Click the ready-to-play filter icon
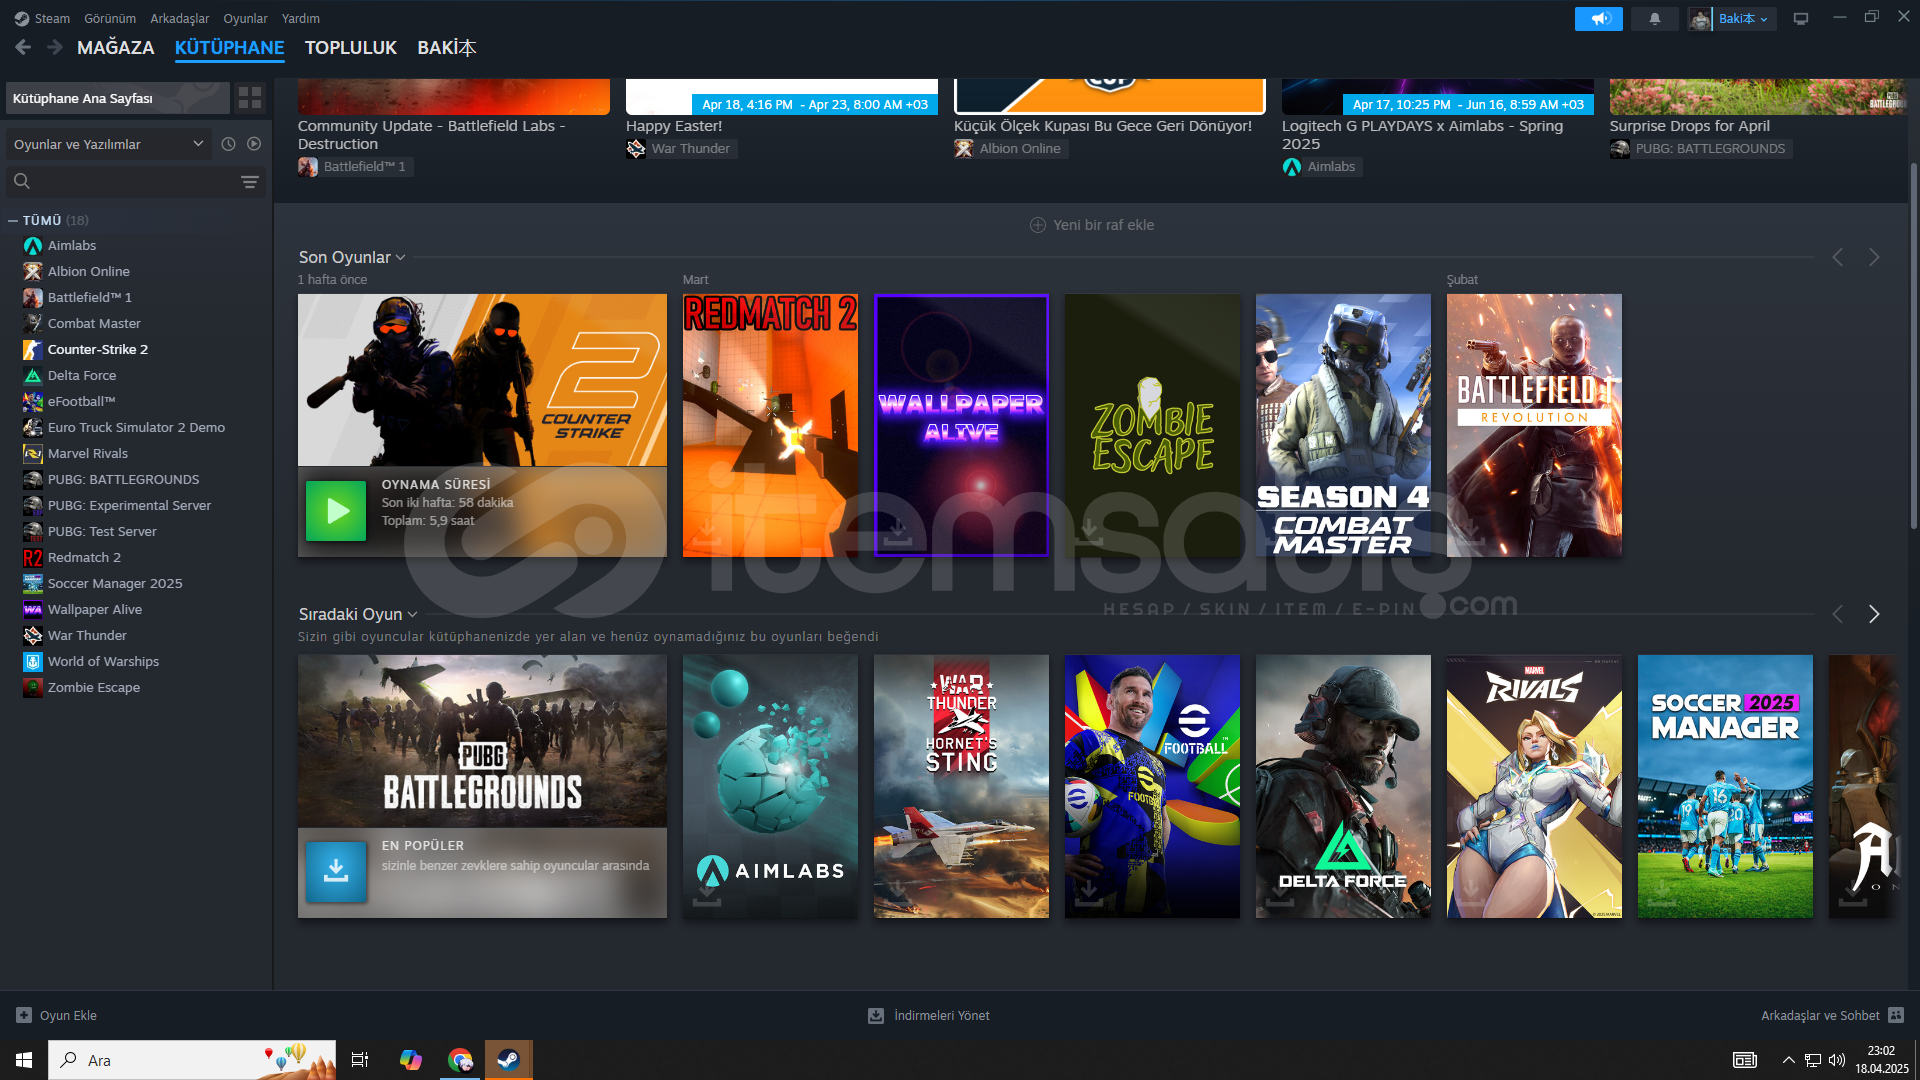1920x1080 pixels. click(x=254, y=144)
